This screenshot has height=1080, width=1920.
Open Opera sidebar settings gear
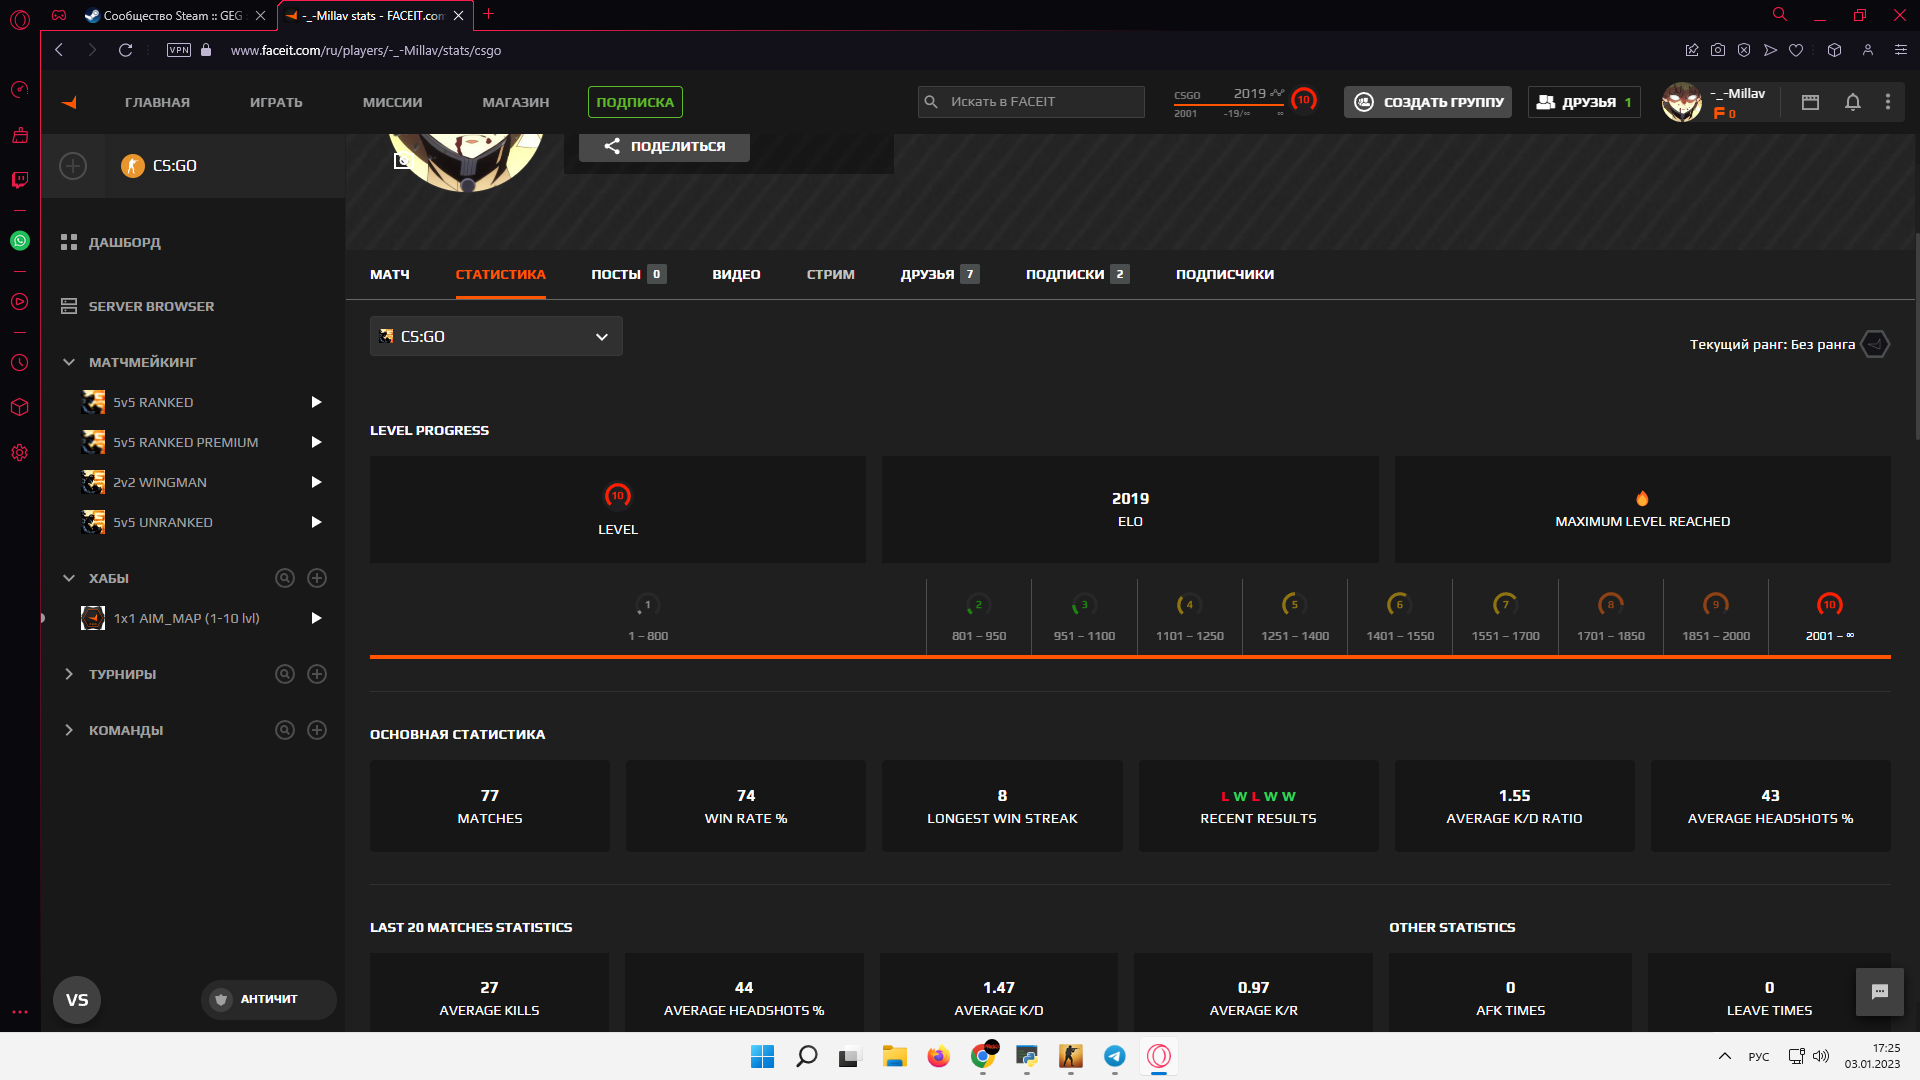click(x=20, y=453)
